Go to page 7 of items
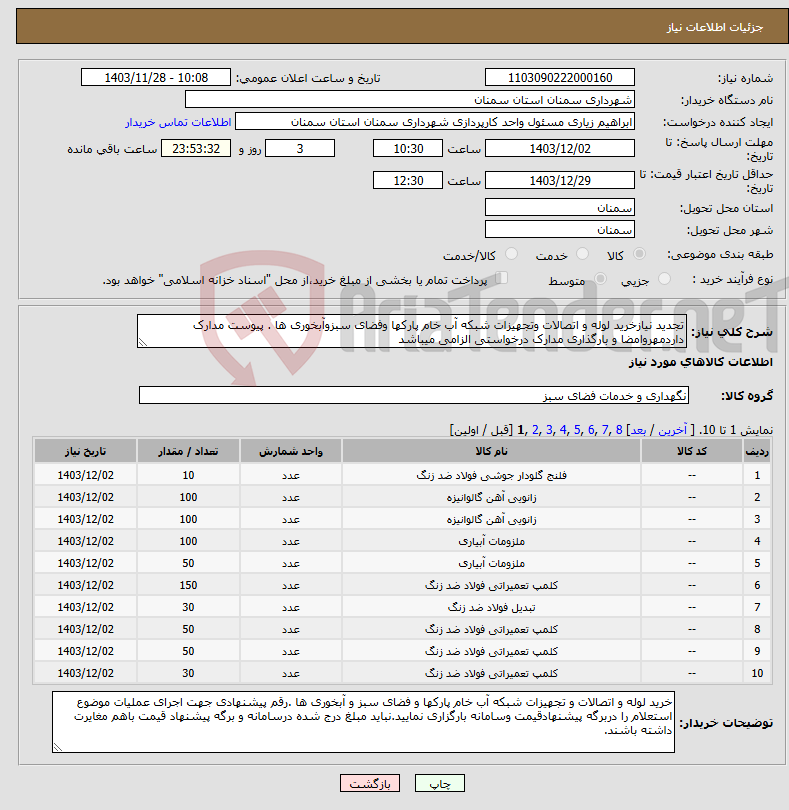 click(x=605, y=430)
